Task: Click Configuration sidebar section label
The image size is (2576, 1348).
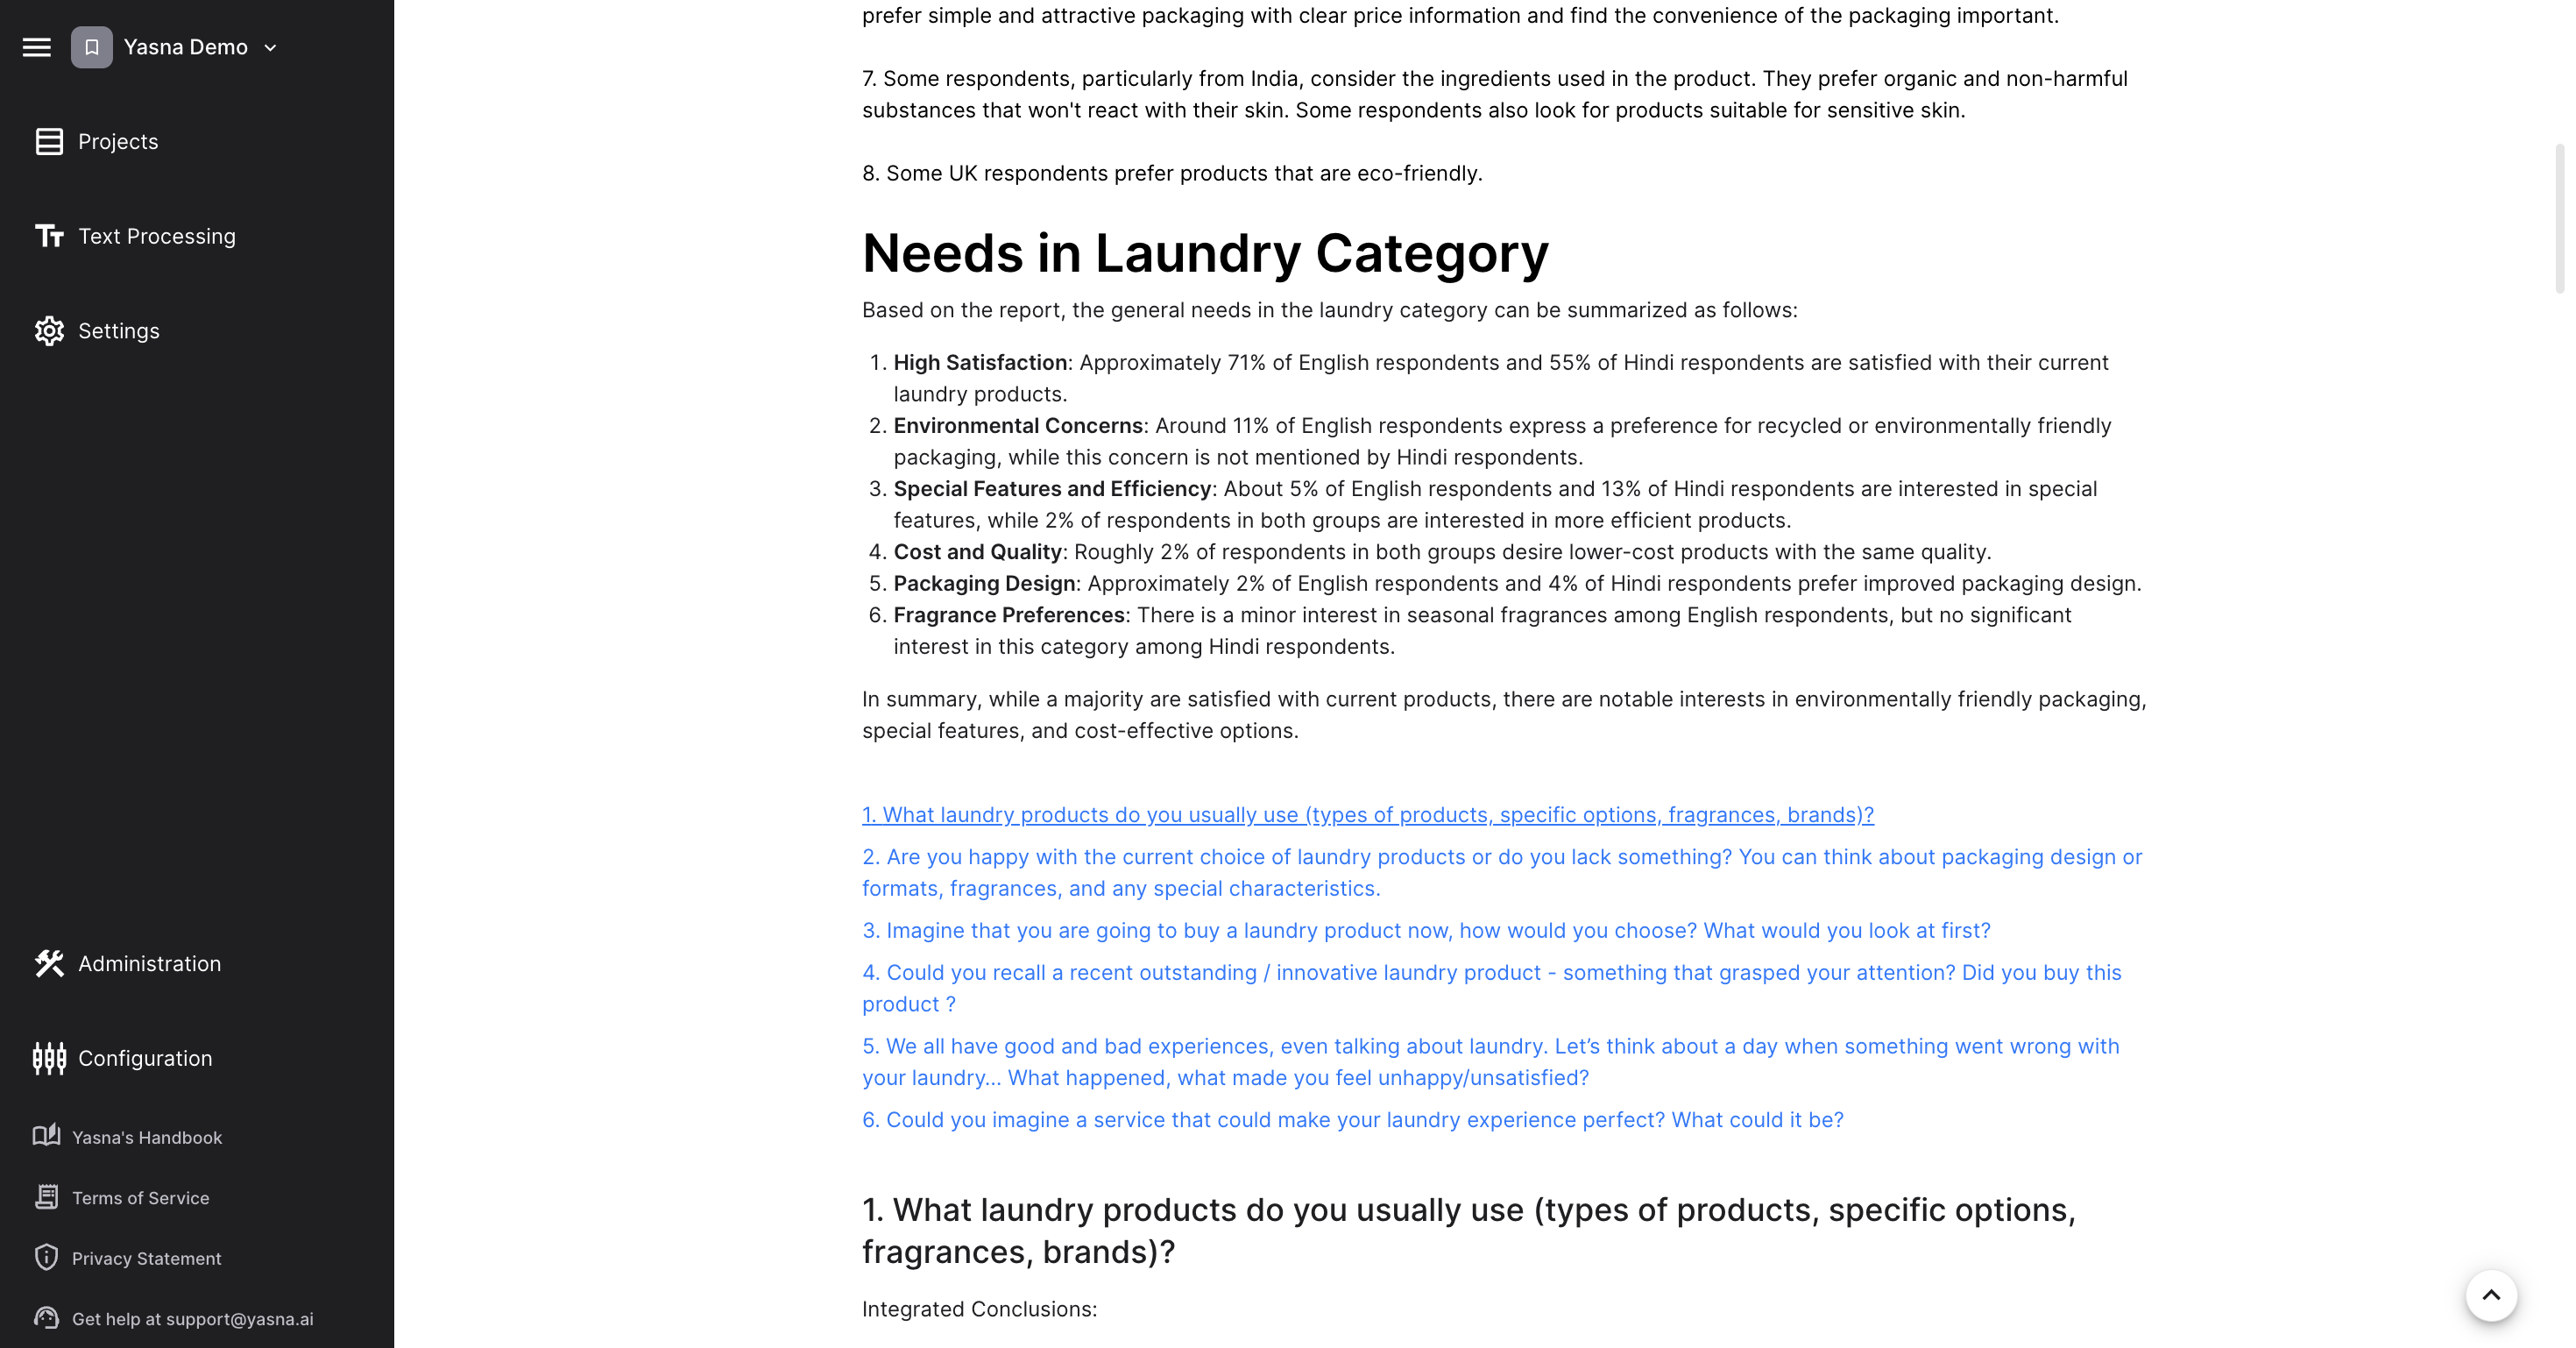Action: coord(145,1058)
